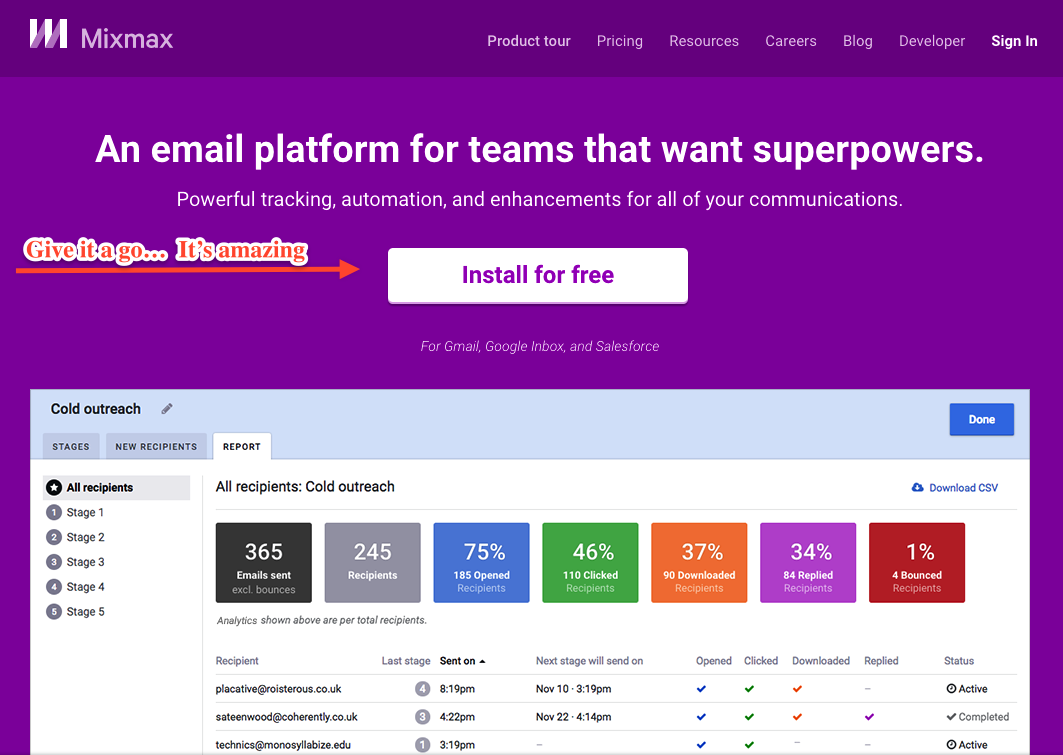This screenshot has height=755, width=1063.
Task: Click the pencil edit icon beside Cold outreach
Action: pyautogui.click(x=167, y=409)
